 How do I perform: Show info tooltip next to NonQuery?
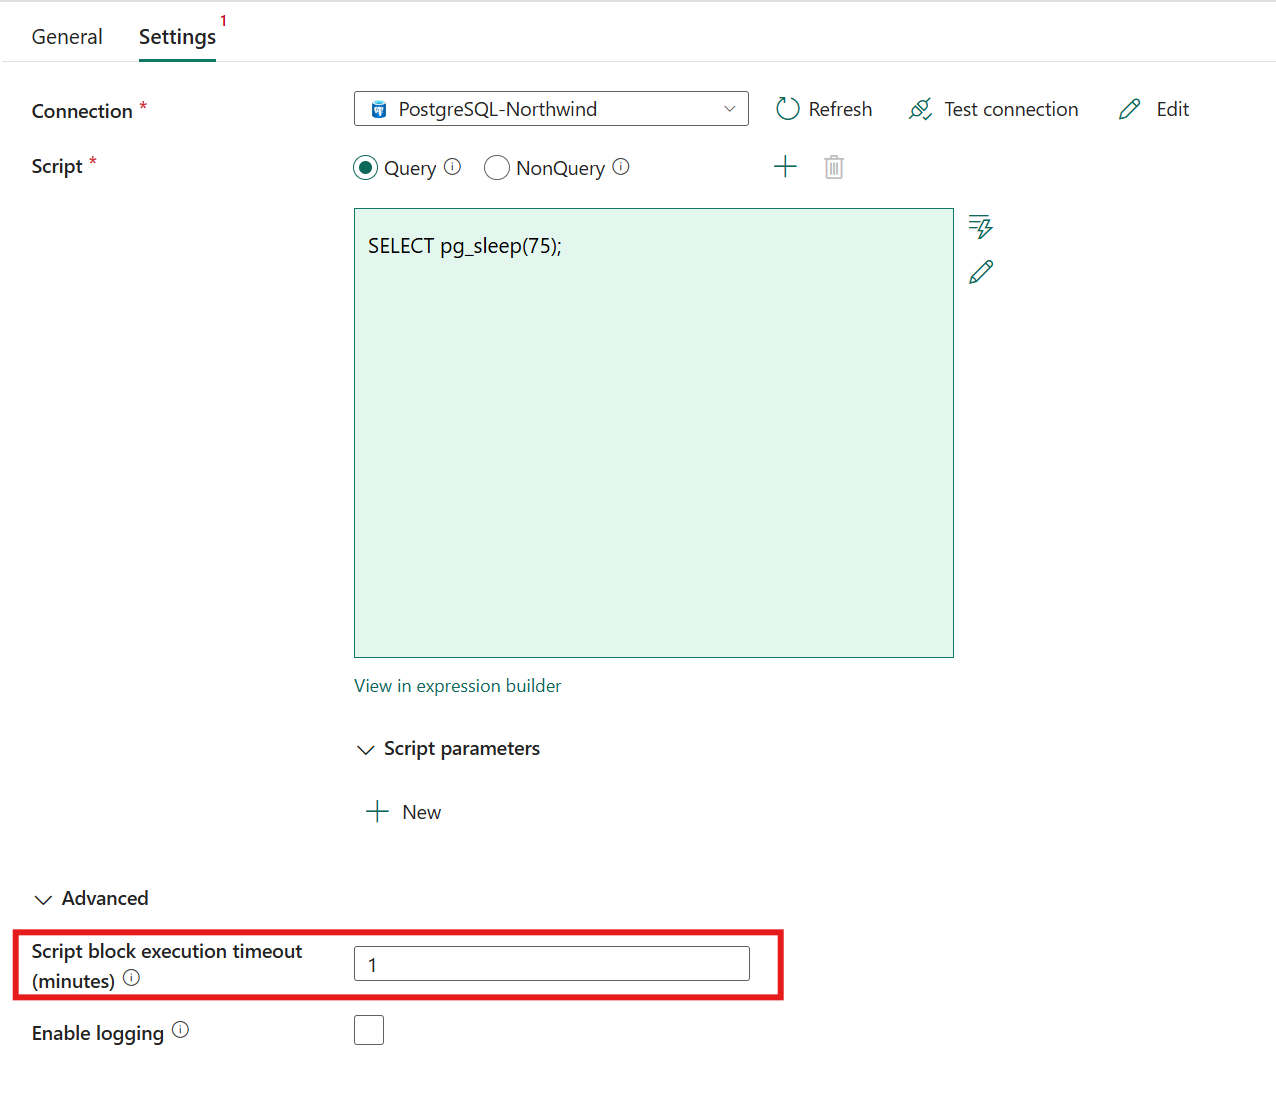[621, 167]
